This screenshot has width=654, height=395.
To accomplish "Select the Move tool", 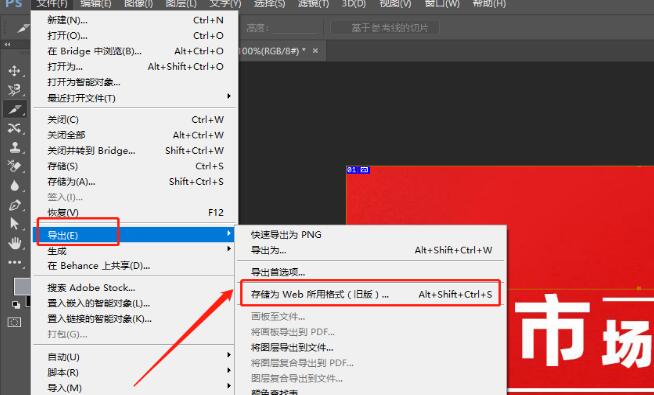I will (15, 70).
